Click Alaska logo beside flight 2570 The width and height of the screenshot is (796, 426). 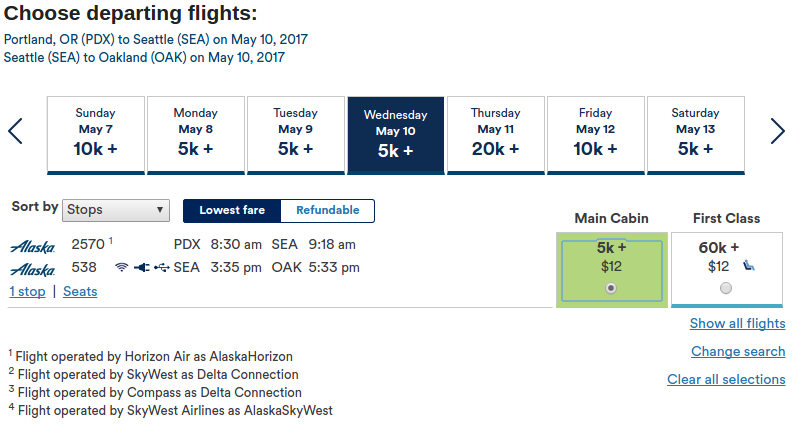click(32, 245)
